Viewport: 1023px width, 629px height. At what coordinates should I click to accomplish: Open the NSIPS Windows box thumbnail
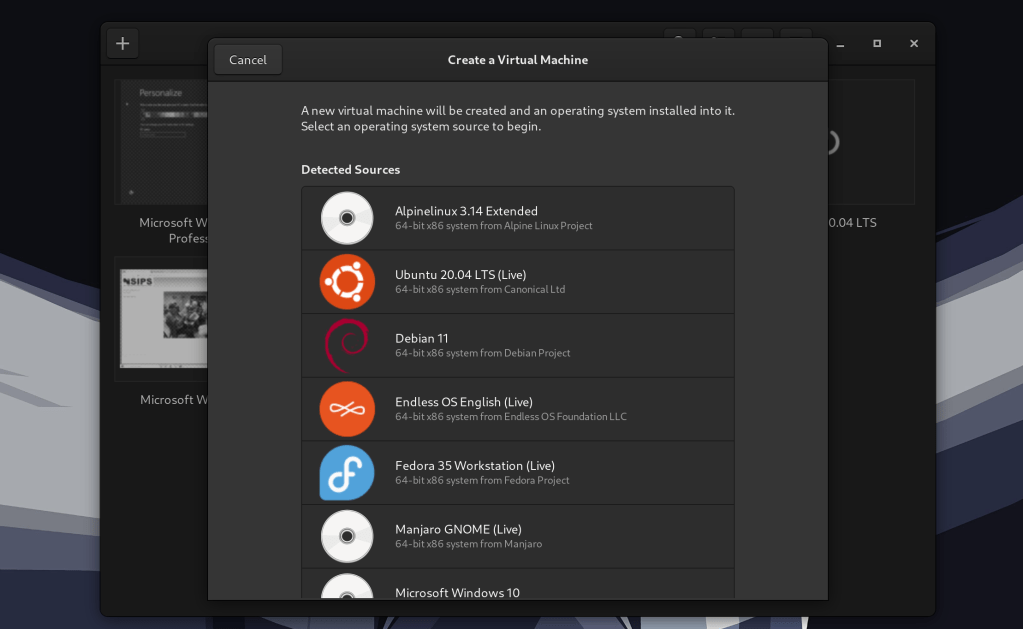(x=162, y=318)
